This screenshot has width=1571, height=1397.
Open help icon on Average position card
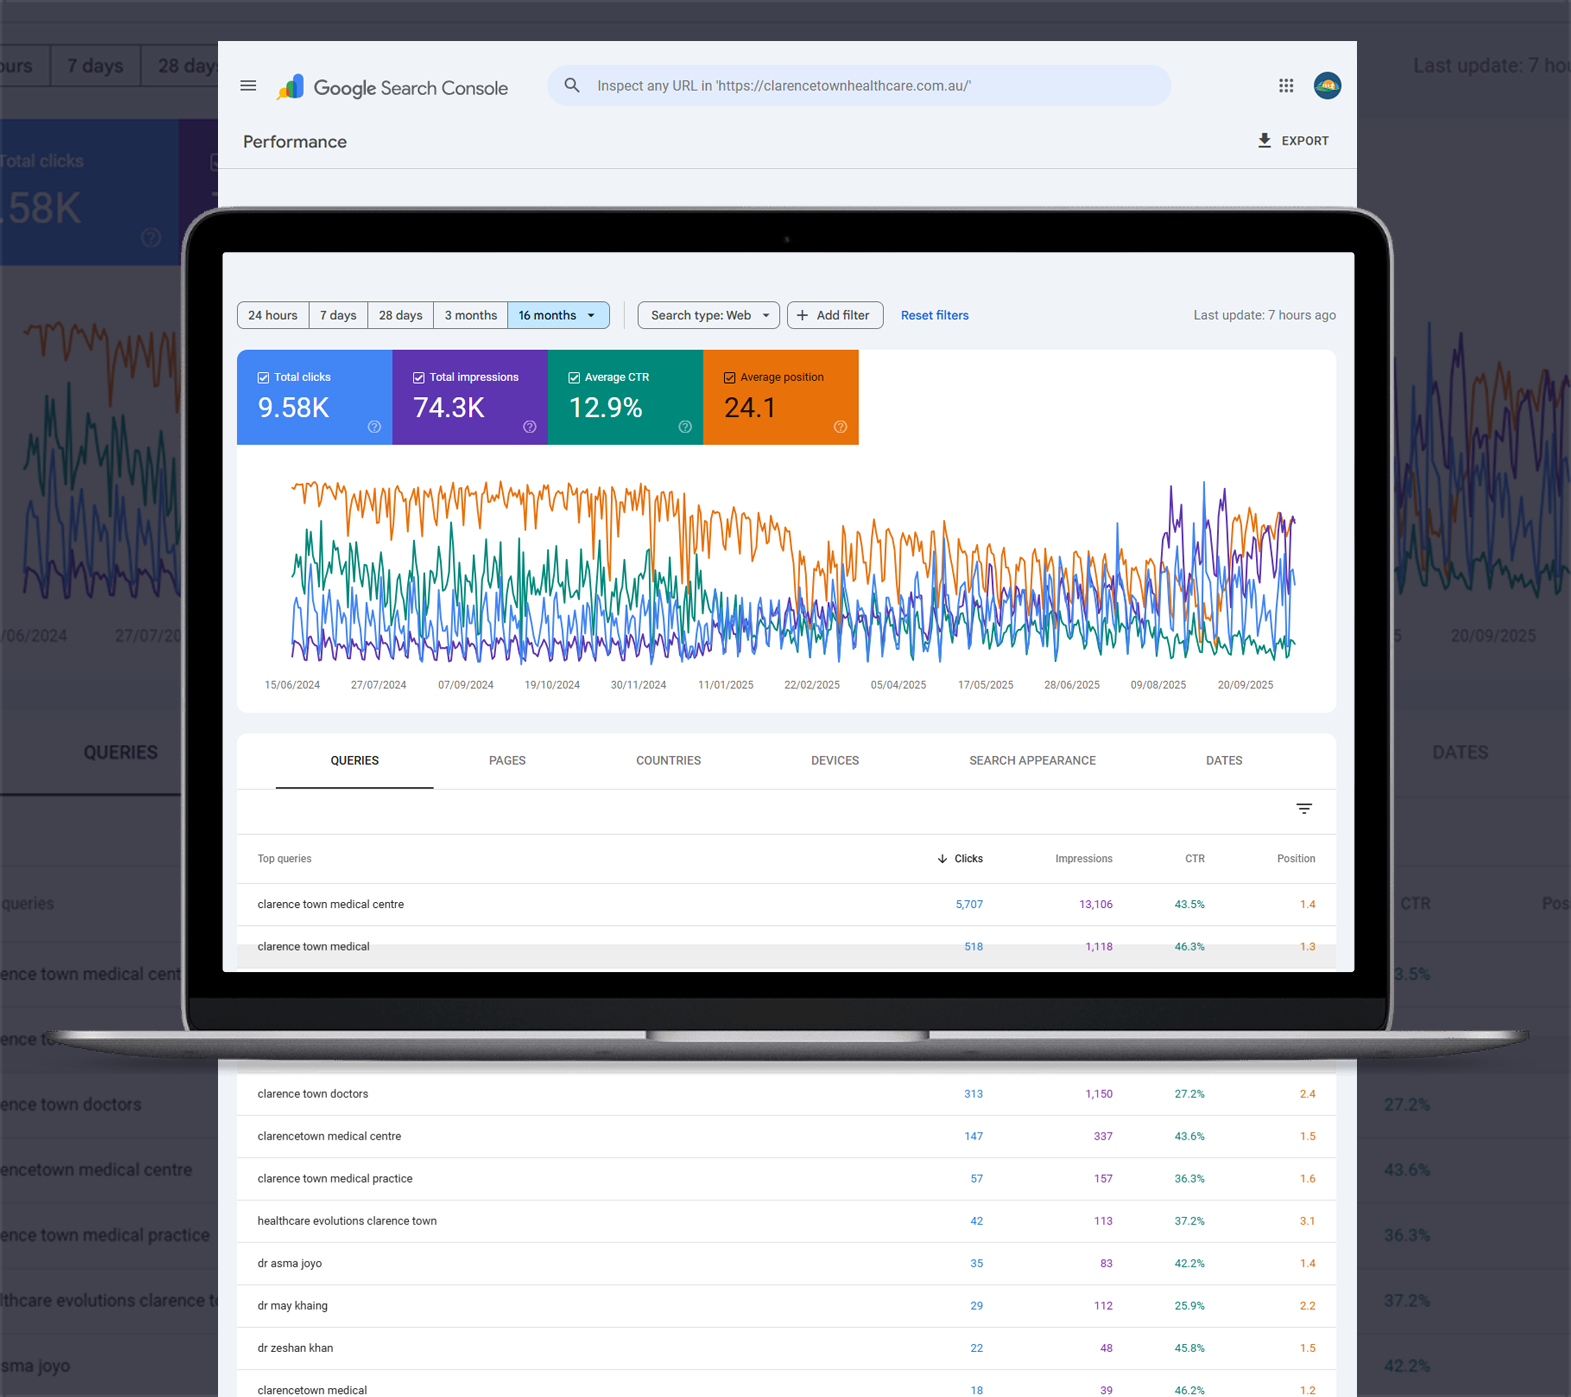pyautogui.click(x=840, y=427)
